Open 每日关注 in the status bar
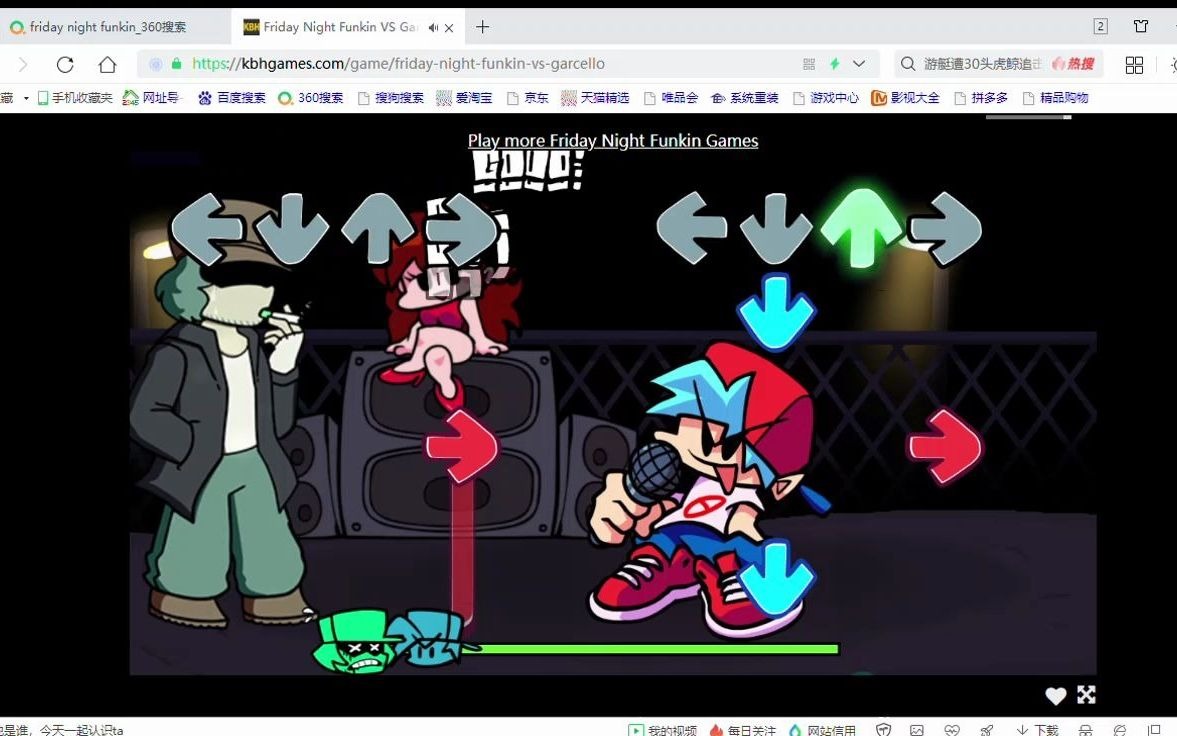 tap(743, 729)
